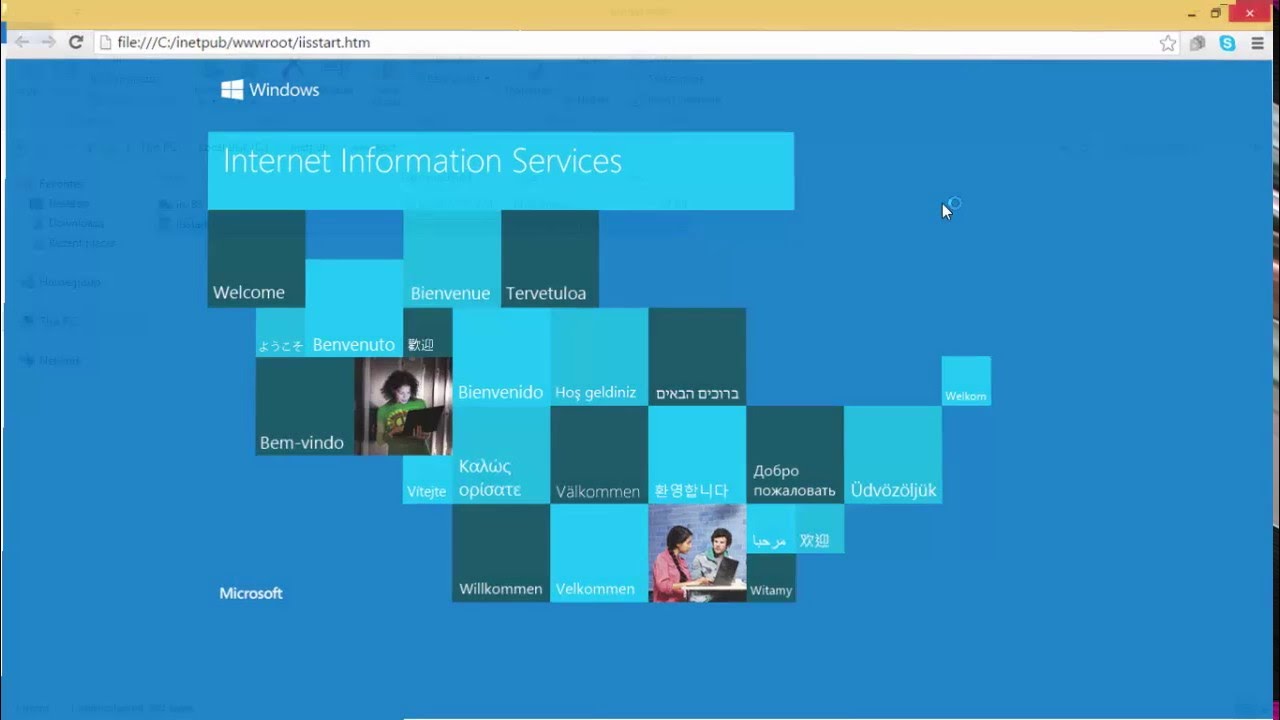Select the 欢迎 tile
Image resolution: width=1280 pixels, height=720 pixels.
[820, 529]
